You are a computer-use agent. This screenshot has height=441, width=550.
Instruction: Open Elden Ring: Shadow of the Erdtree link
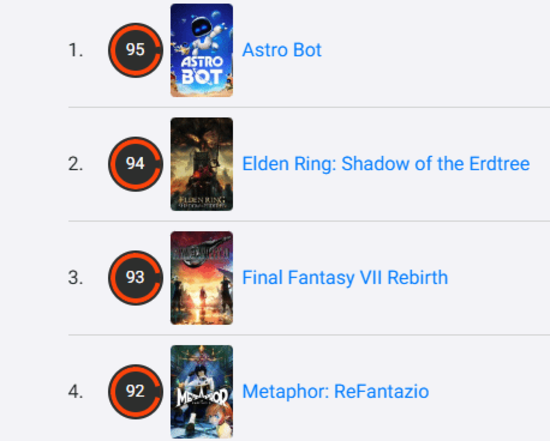coord(386,164)
